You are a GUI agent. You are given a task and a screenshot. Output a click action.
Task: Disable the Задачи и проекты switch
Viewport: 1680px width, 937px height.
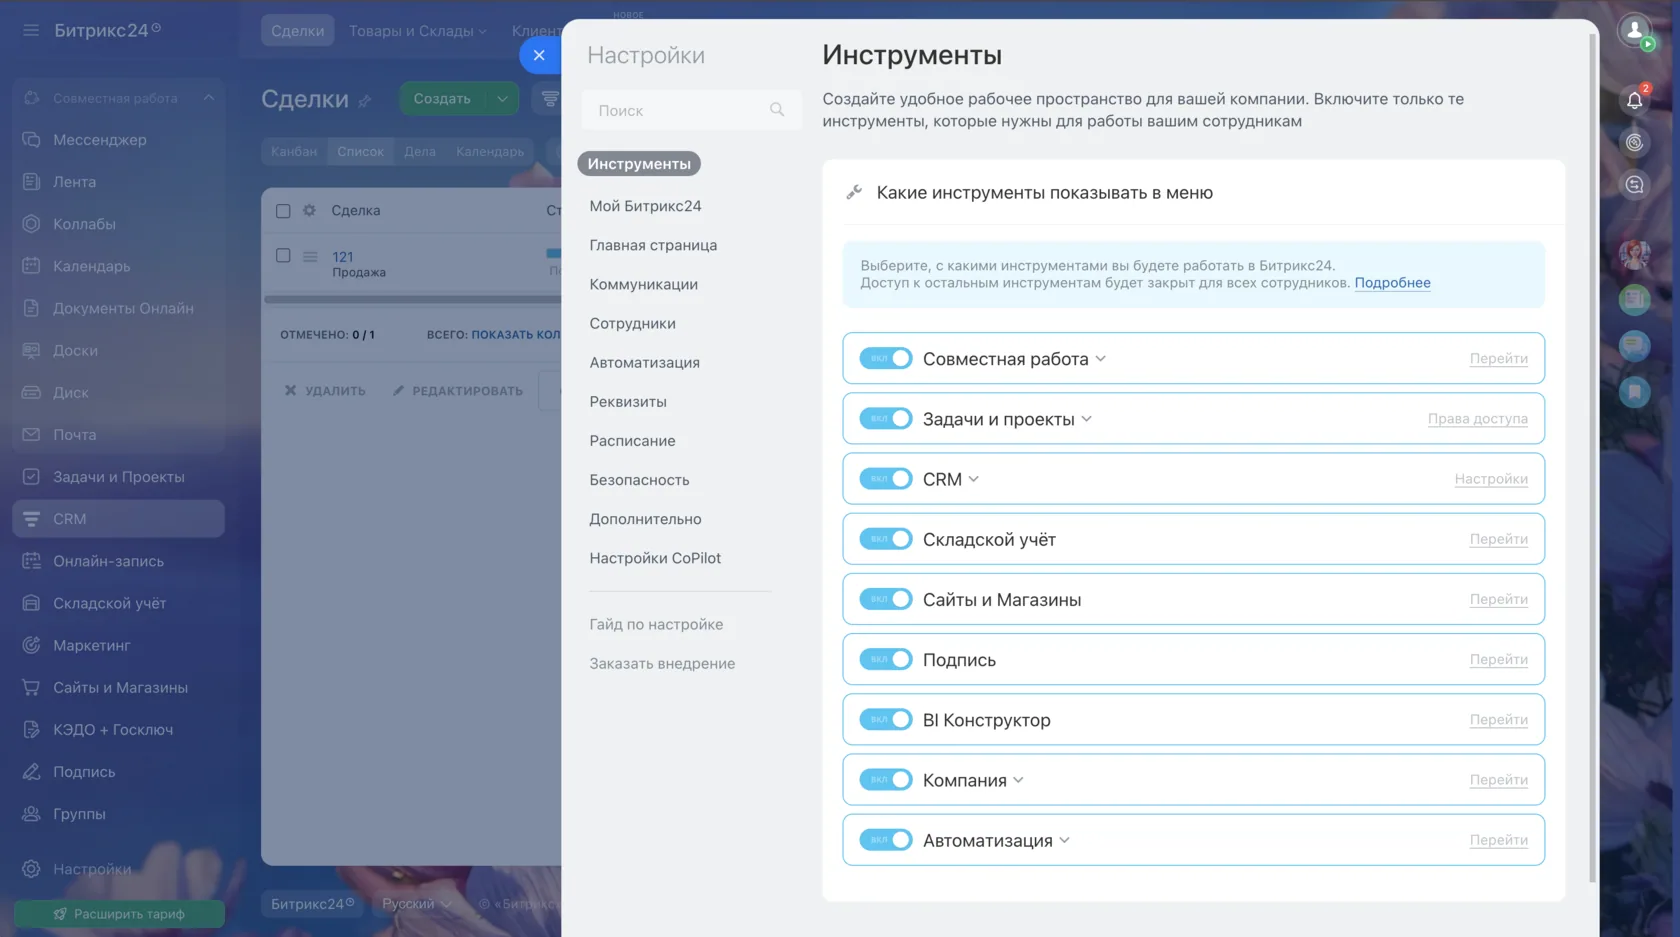click(x=886, y=418)
